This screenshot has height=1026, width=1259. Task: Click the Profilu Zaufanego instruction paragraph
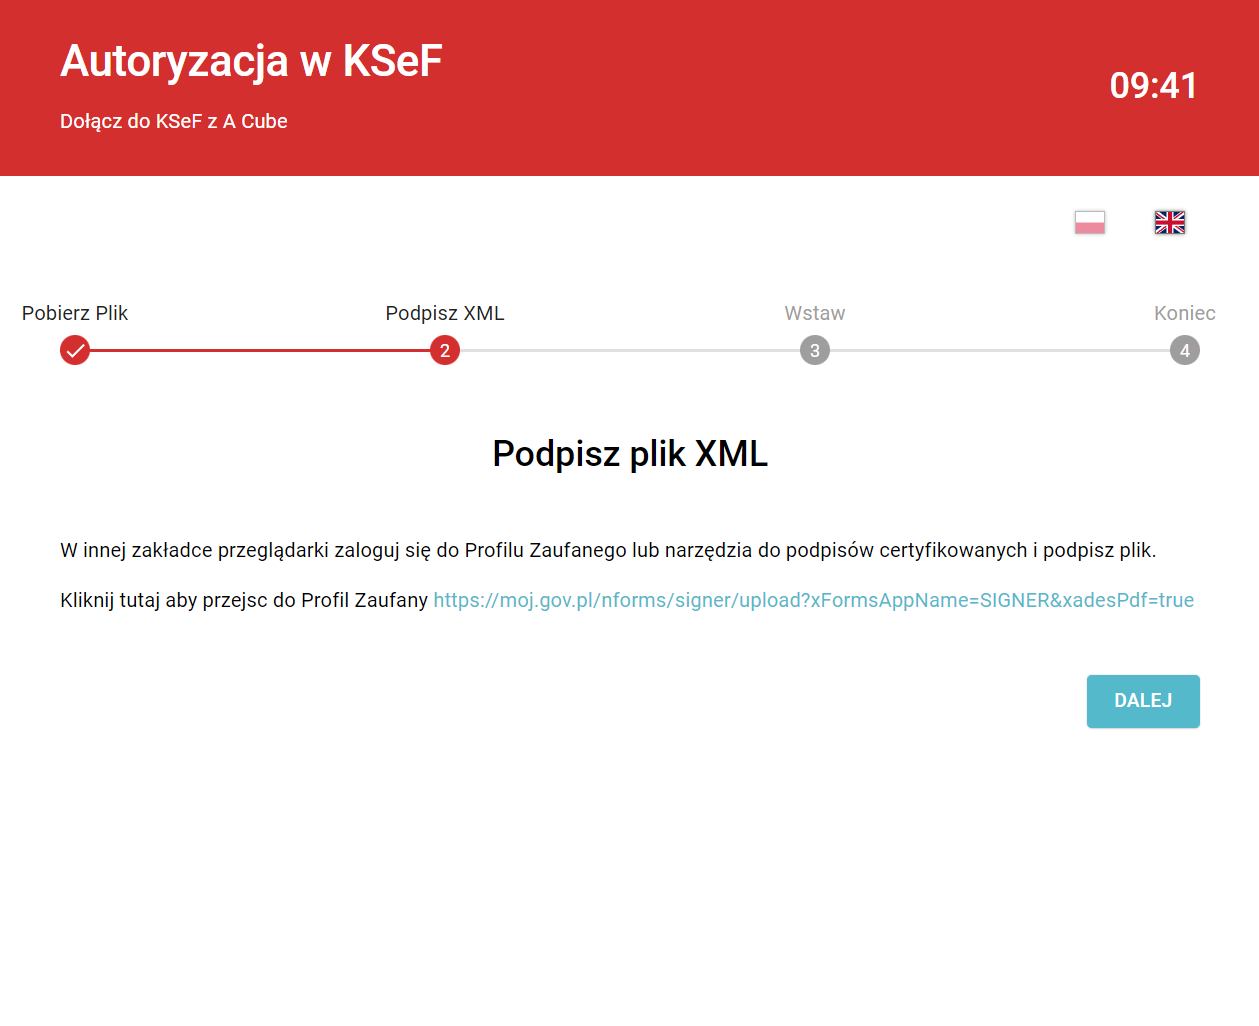click(608, 550)
